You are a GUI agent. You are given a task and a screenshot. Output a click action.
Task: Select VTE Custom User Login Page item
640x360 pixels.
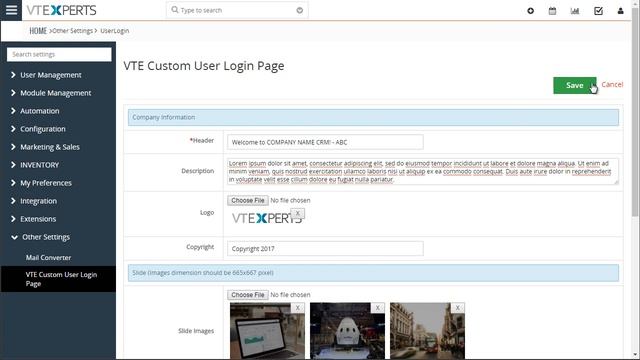click(x=58, y=279)
